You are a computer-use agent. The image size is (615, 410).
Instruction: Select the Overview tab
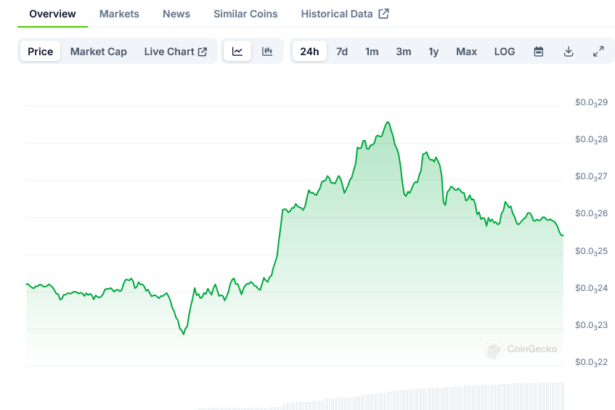tap(52, 14)
